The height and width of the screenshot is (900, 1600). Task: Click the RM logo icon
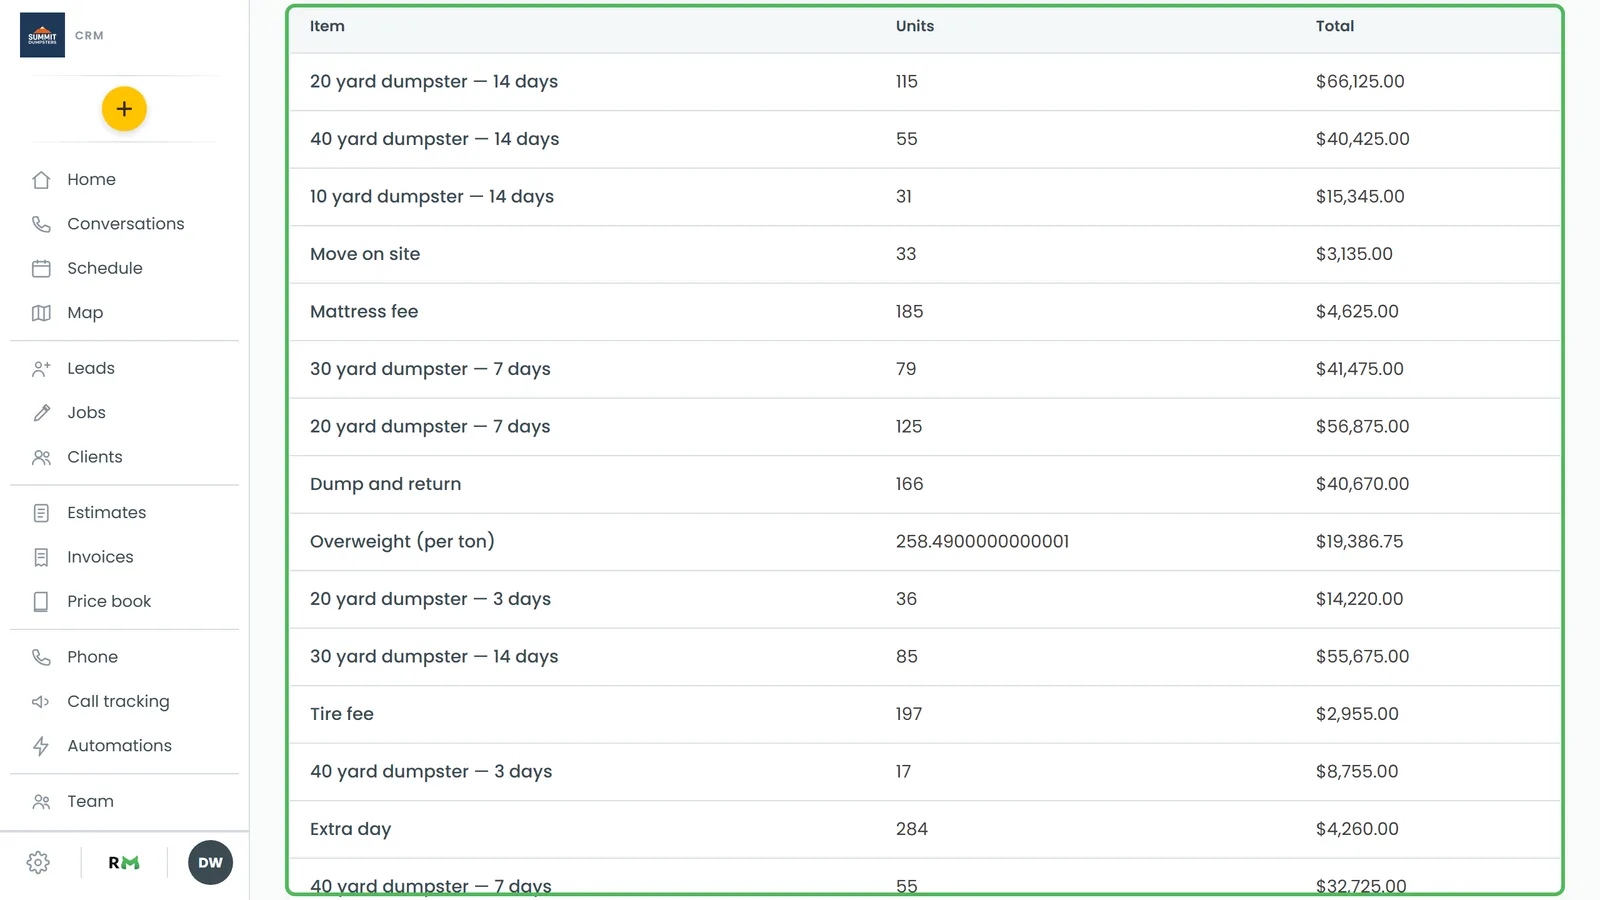pyautogui.click(x=124, y=863)
